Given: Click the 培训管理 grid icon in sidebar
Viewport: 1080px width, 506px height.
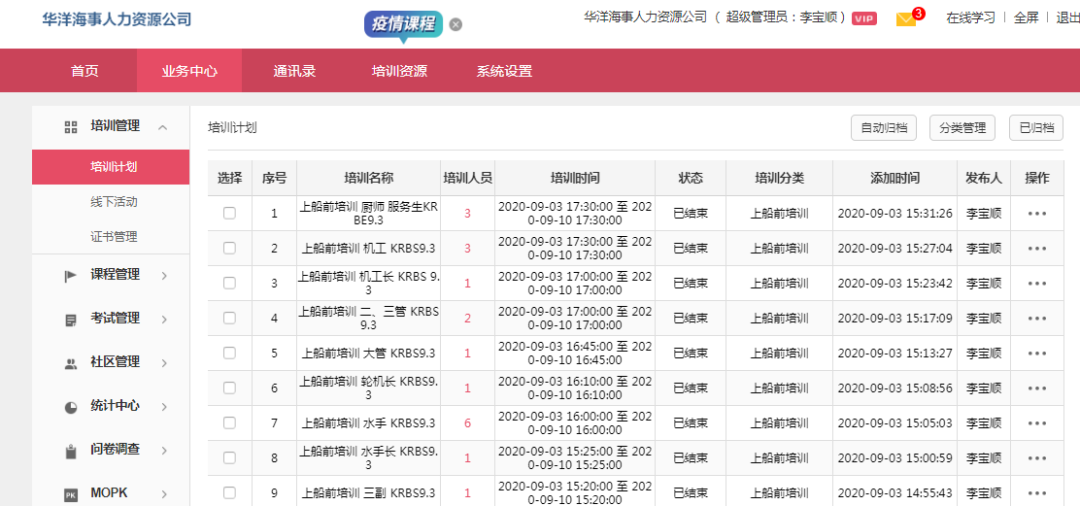Looking at the screenshot, I should point(71,127).
